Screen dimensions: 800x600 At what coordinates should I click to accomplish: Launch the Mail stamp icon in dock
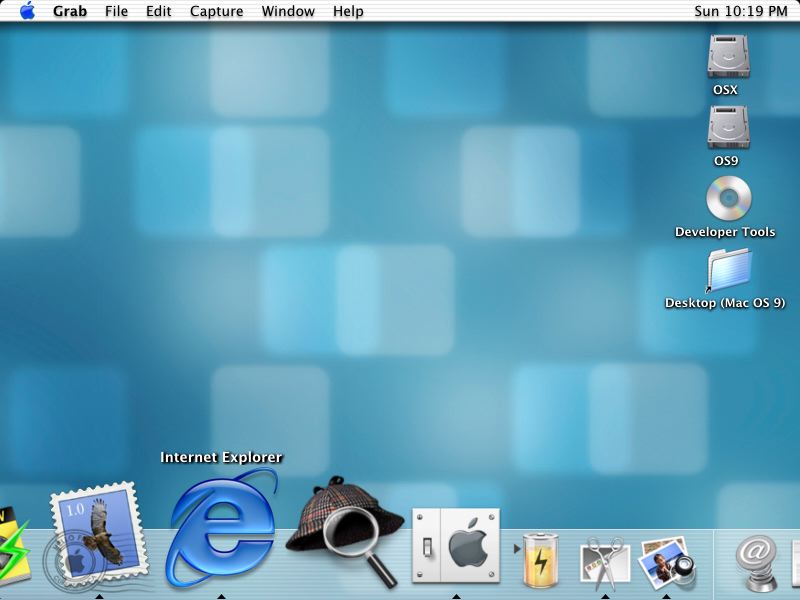coord(98,537)
